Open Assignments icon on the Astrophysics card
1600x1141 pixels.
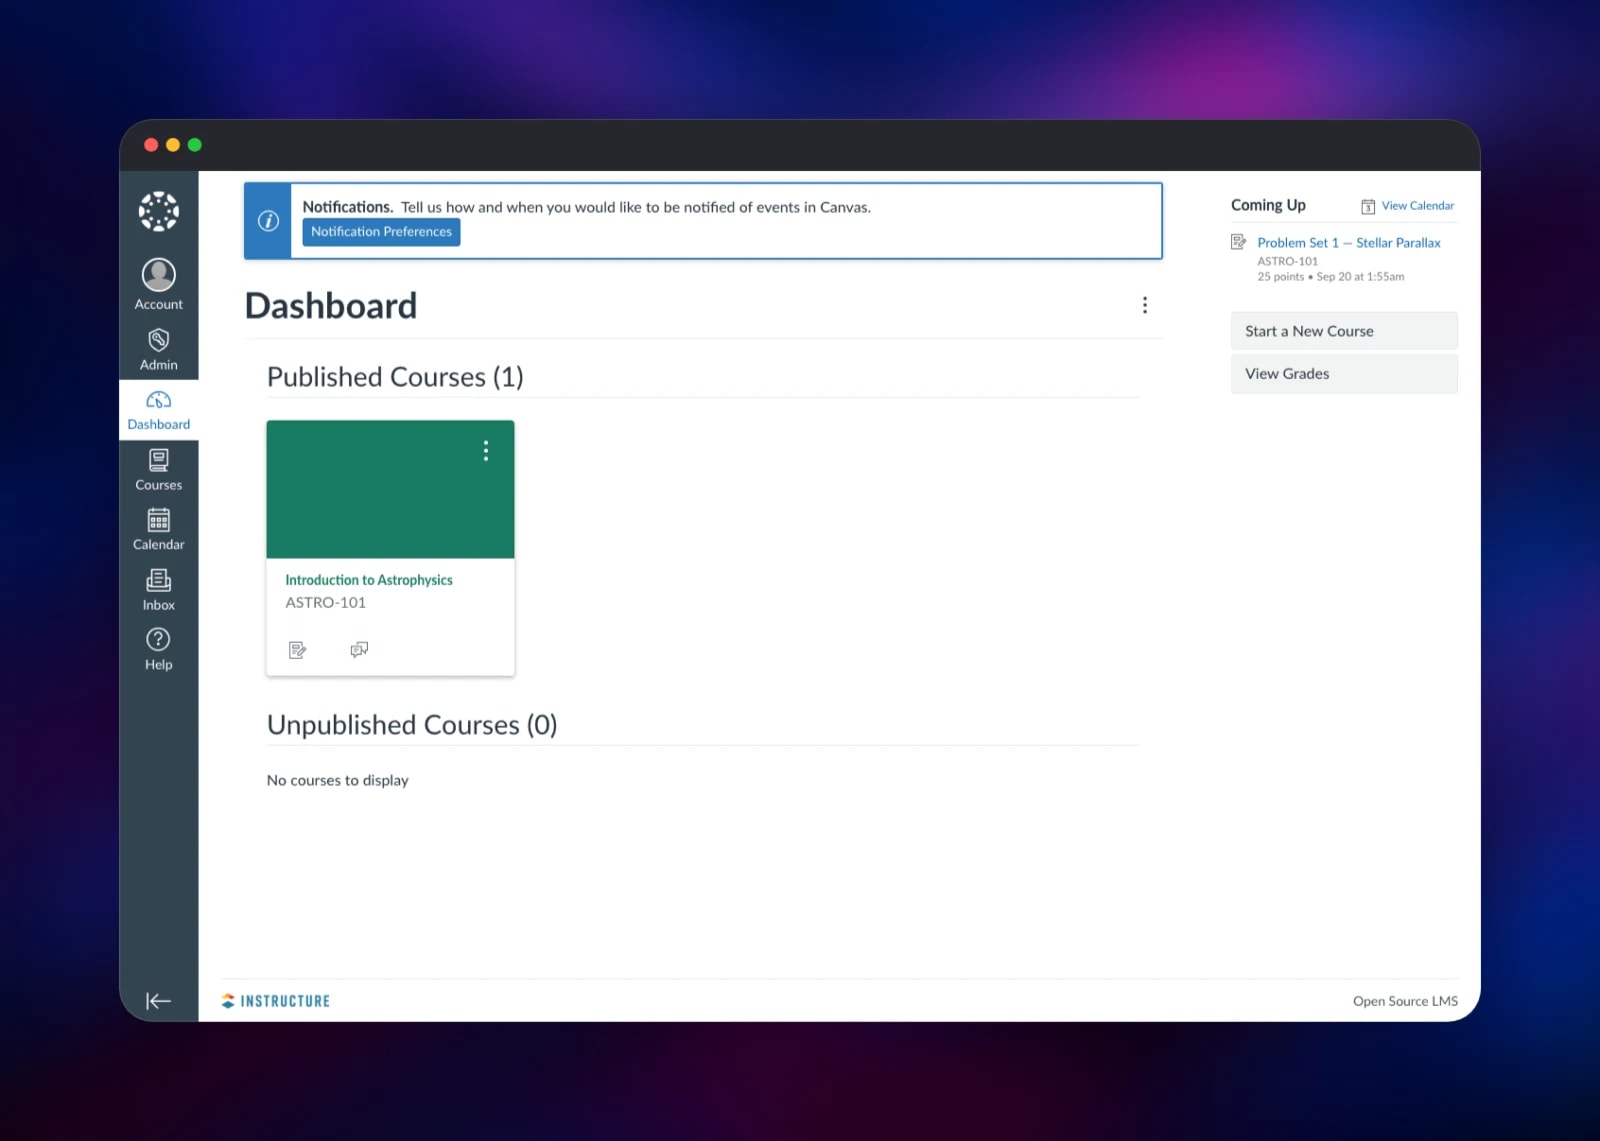(297, 650)
